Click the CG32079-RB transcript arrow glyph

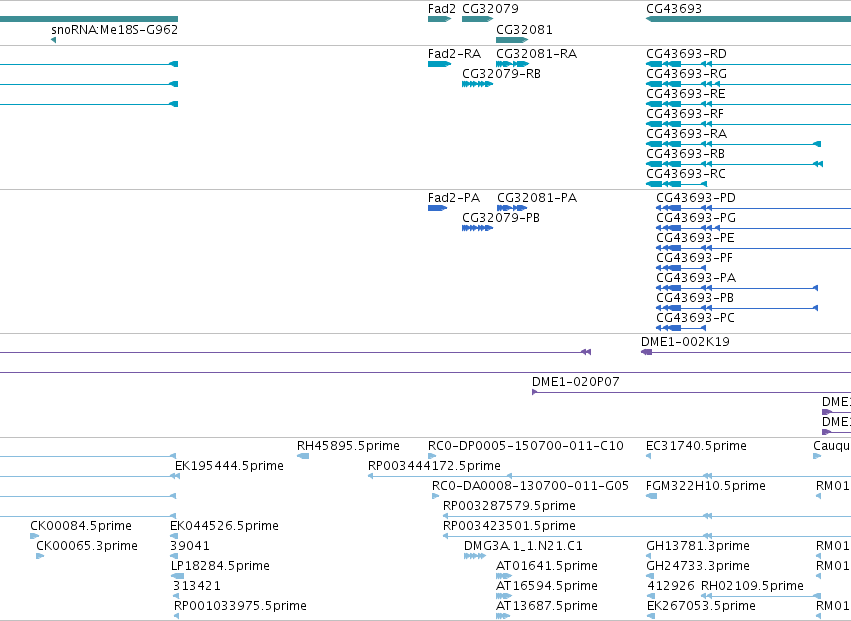click(477, 84)
